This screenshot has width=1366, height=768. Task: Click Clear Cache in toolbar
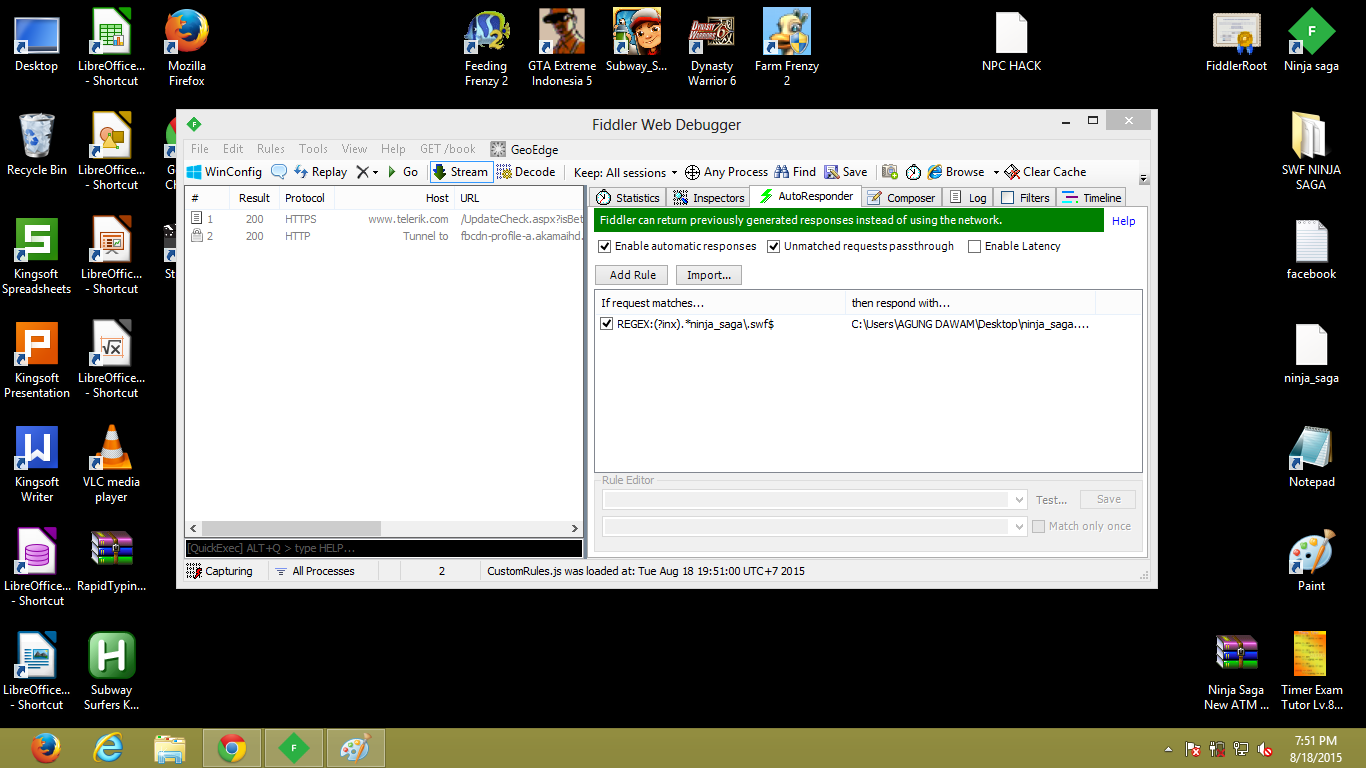tap(1046, 172)
